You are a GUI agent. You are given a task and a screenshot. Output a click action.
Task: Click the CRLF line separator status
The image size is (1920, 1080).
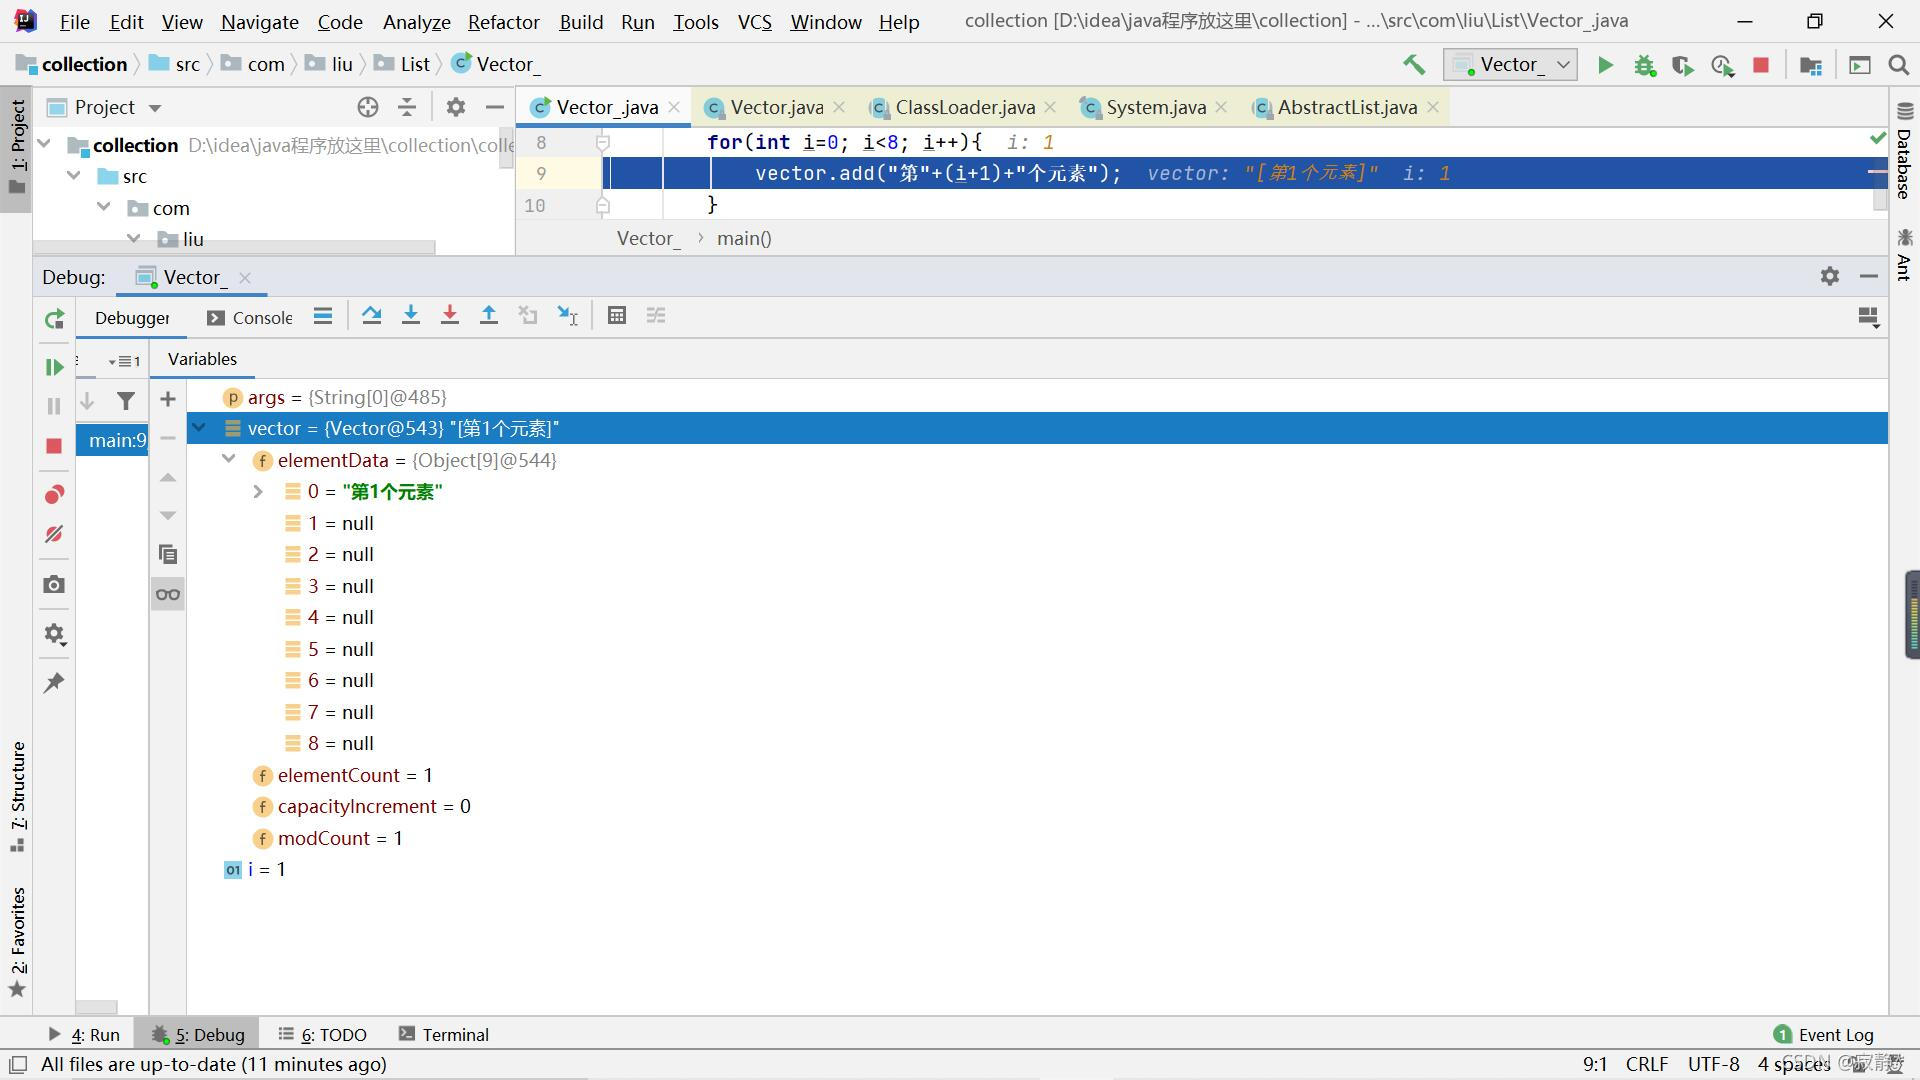coord(1646,1065)
